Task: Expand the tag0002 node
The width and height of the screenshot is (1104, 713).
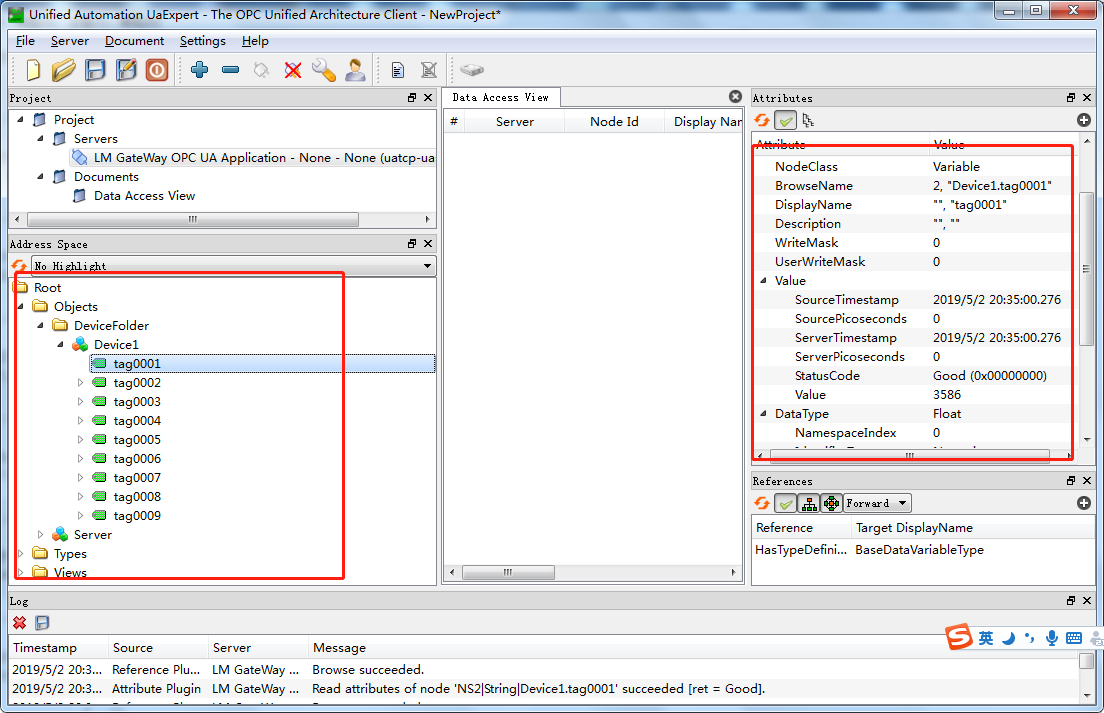Action: 80,382
